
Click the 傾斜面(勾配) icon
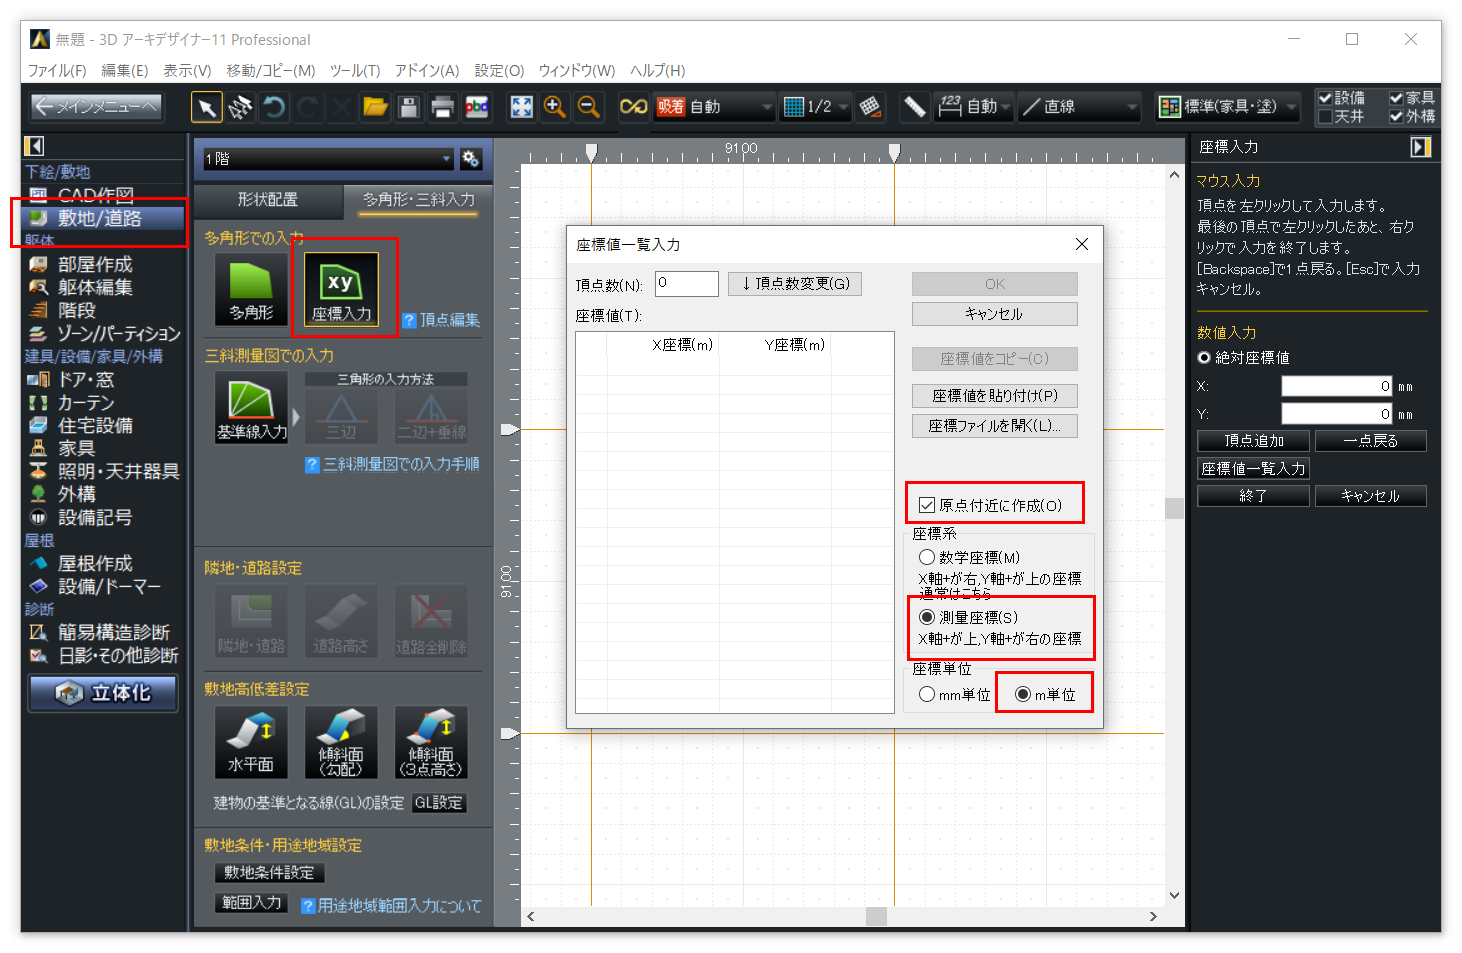341,741
